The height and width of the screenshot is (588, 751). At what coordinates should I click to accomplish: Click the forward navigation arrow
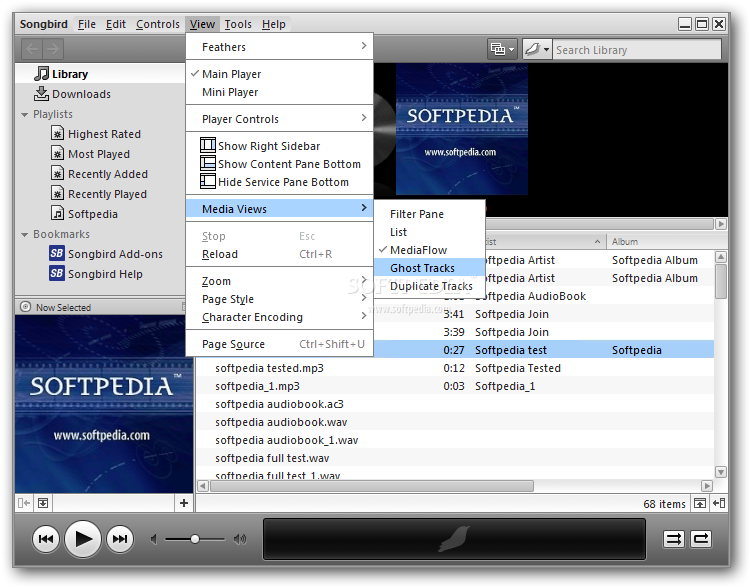53,49
